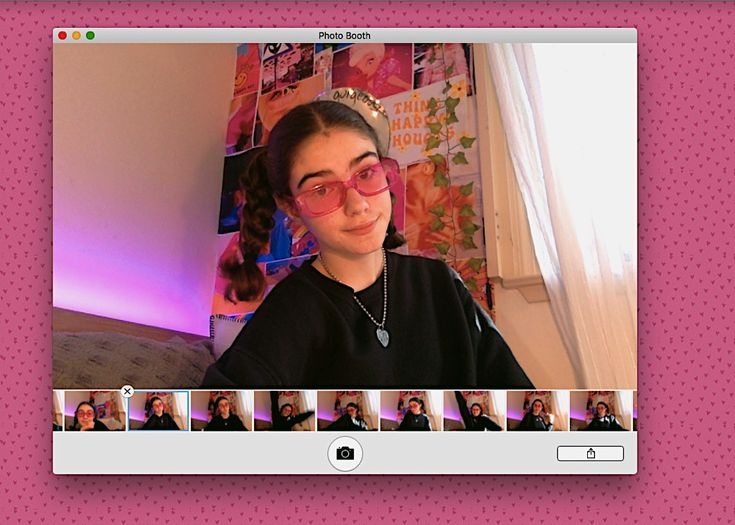This screenshot has width=735, height=525.
Task: Open the last full thumbnail in the strip
Action: [600, 411]
